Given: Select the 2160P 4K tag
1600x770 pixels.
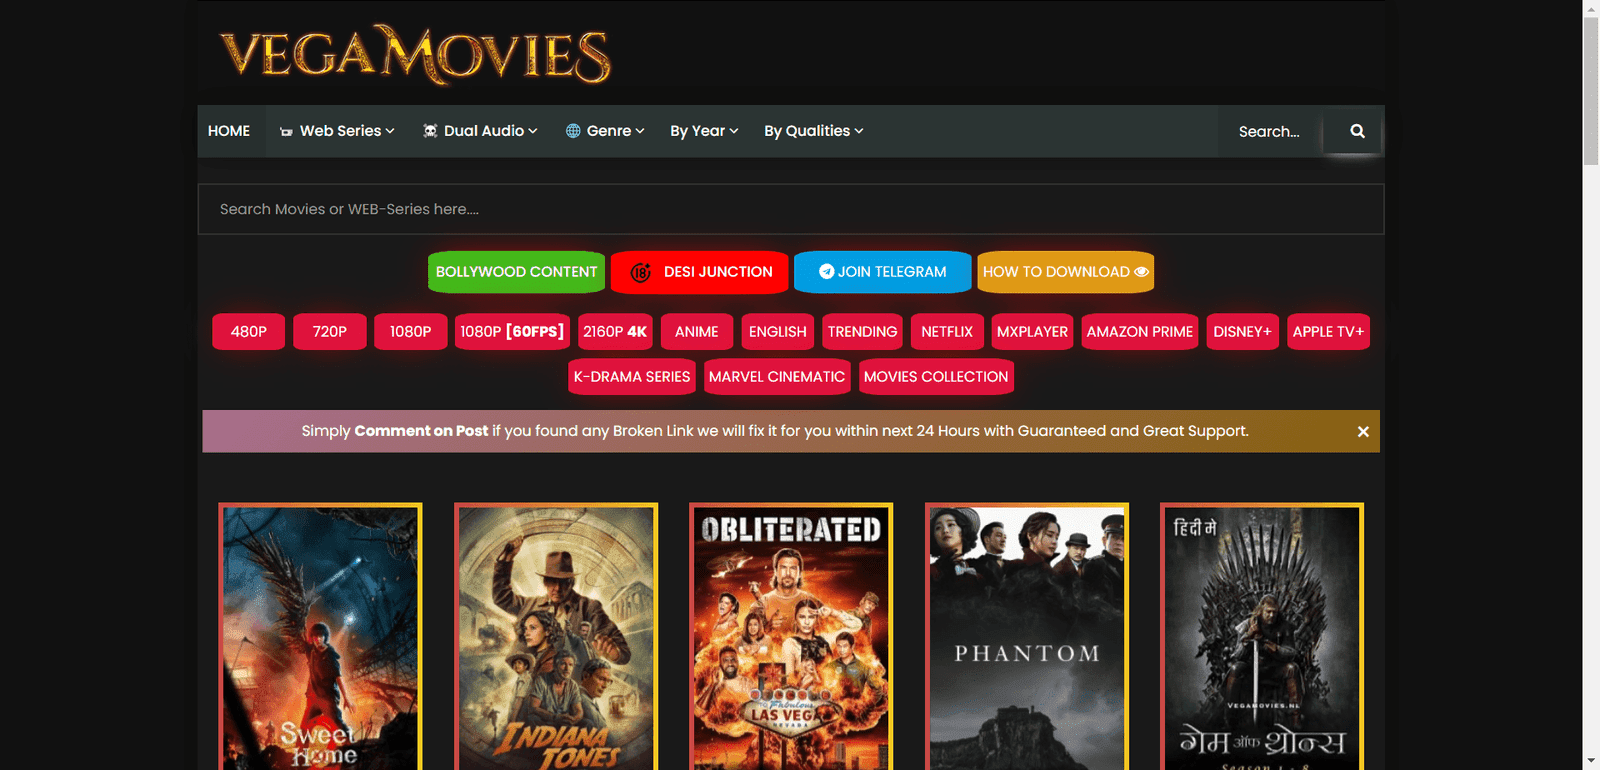Looking at the screenshot, I should coord(615,332).
